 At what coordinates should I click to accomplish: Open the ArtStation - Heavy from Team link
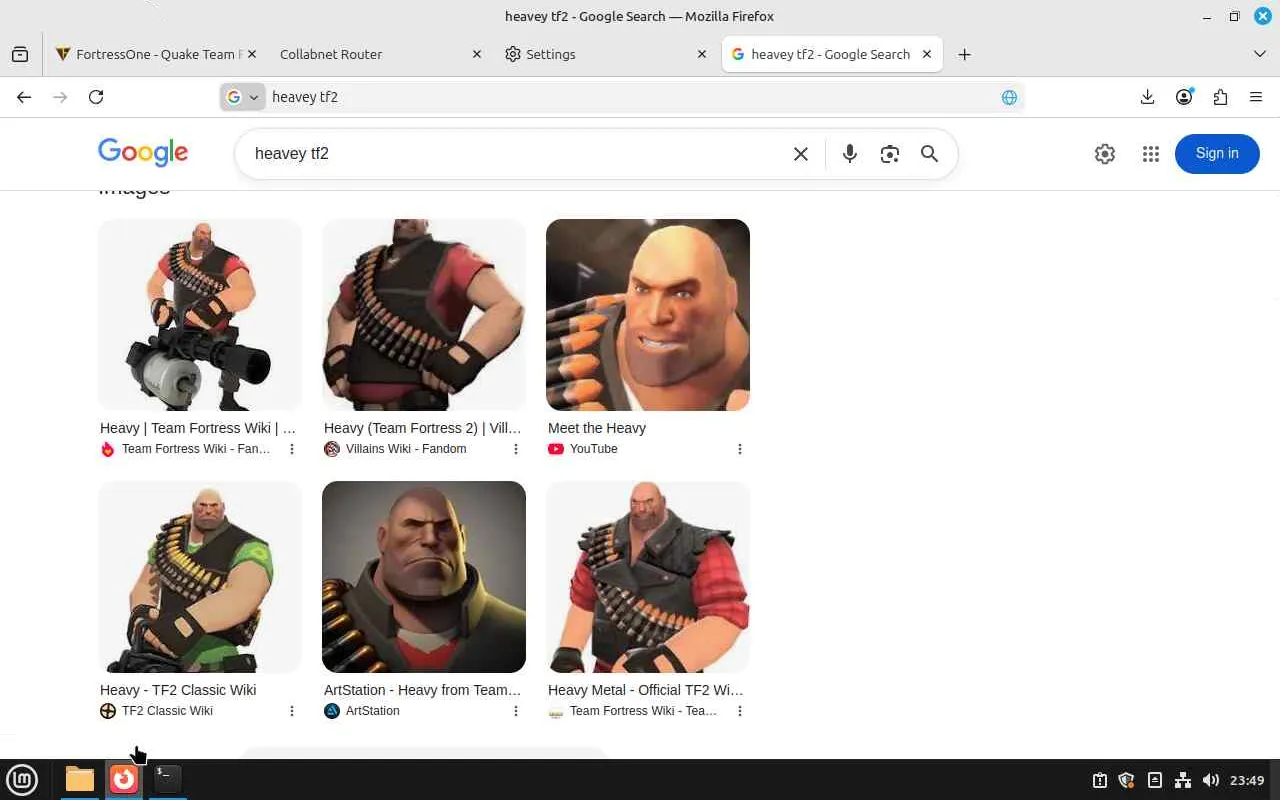coord(422,690)
